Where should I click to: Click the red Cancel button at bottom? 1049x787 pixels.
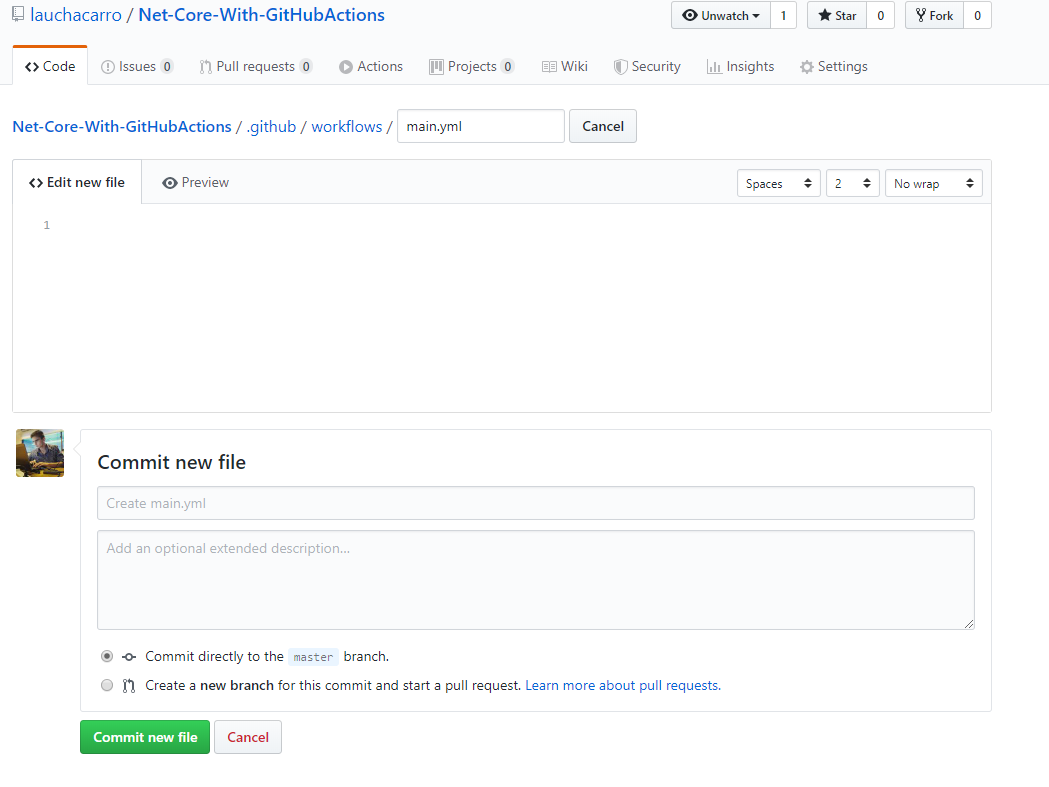pyautogui.click(x=248, y=737)
